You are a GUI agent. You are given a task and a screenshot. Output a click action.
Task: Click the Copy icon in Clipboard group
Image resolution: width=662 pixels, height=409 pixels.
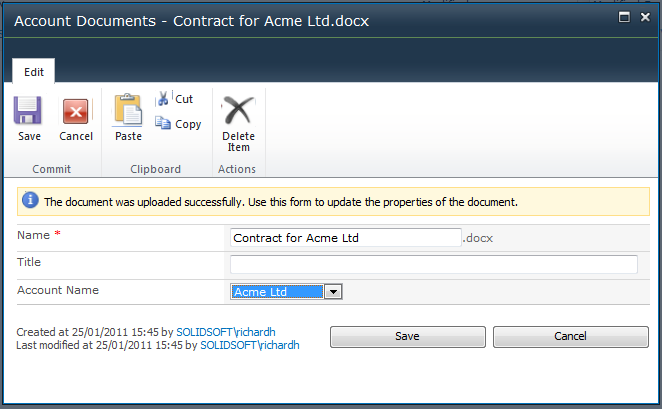pos(164,124)
